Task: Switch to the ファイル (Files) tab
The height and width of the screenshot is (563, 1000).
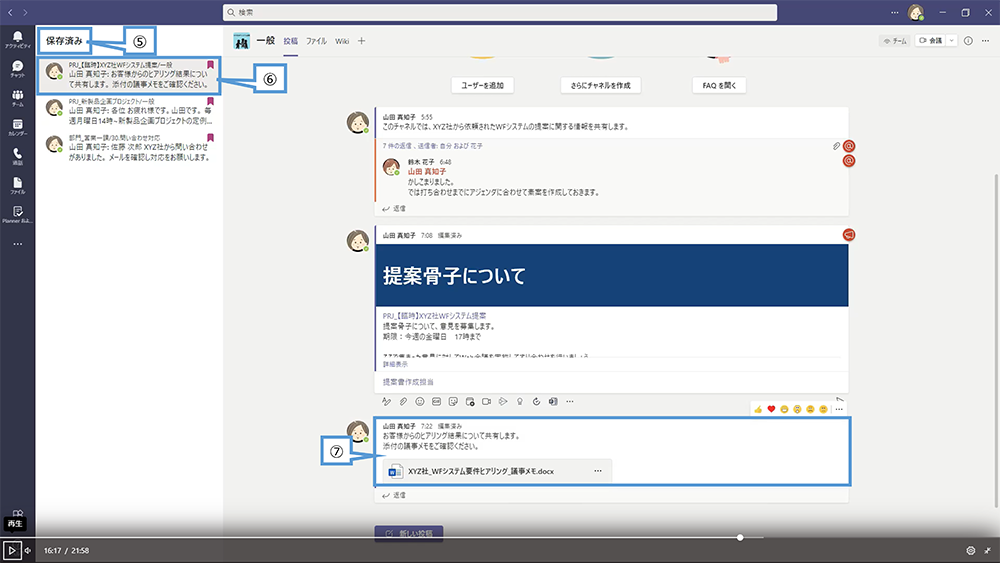Action: pyautogui.click(x=316, y=41)
